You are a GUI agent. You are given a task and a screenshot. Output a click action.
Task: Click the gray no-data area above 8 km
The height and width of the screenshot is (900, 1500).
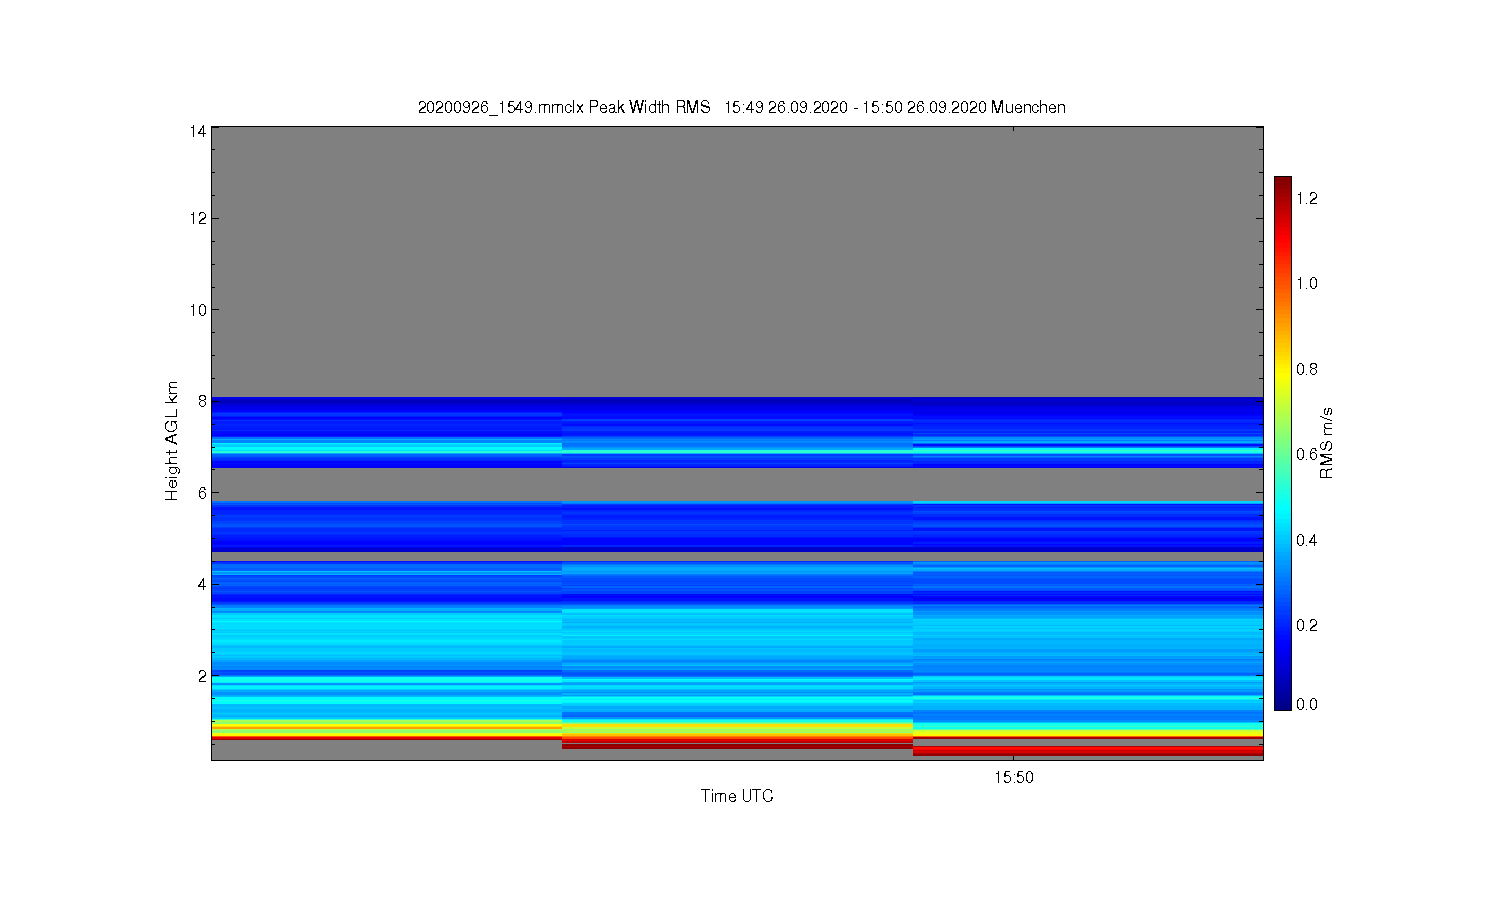pyautogui.click(x=737, y=262)
